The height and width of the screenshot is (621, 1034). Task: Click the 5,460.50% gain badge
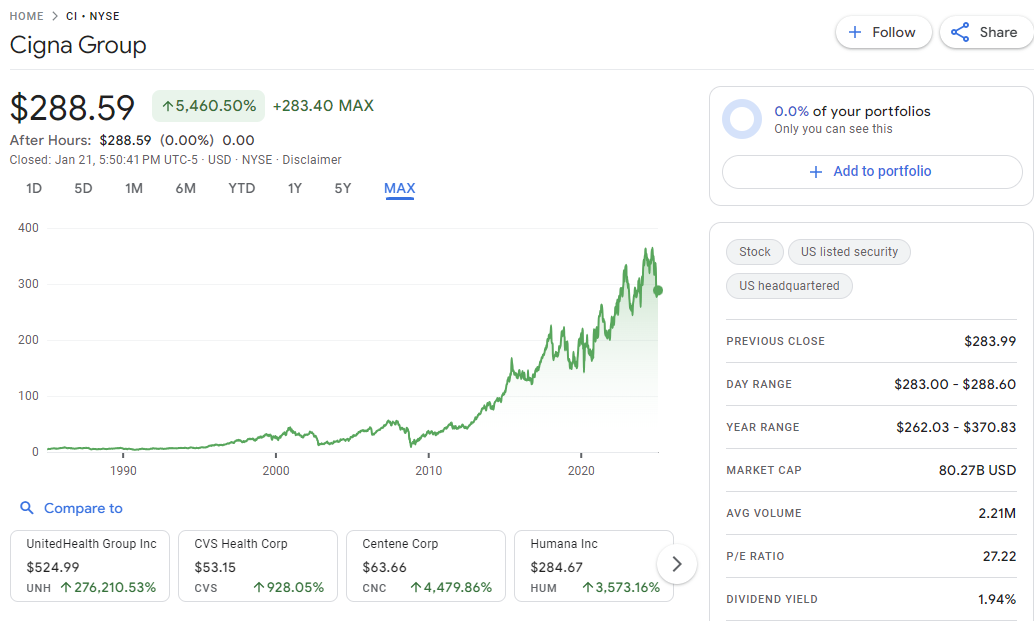[208, 106]
